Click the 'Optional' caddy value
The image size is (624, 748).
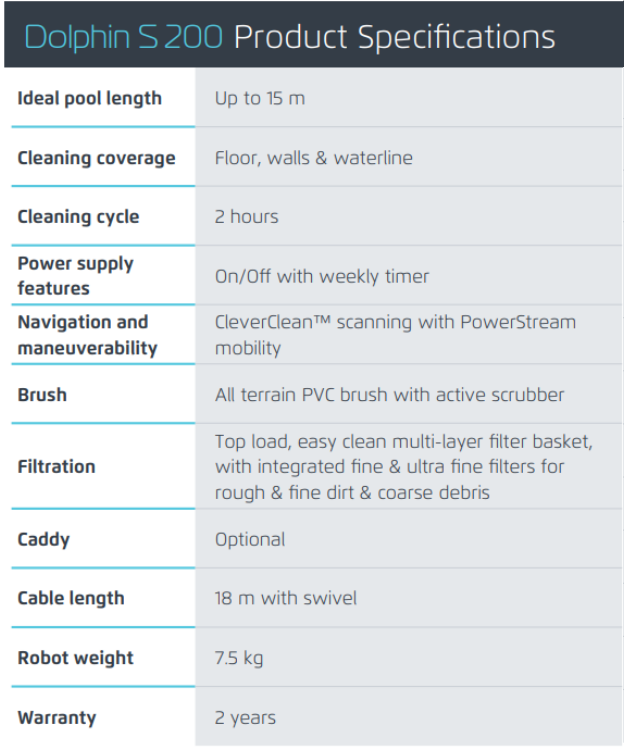point(250,539)
